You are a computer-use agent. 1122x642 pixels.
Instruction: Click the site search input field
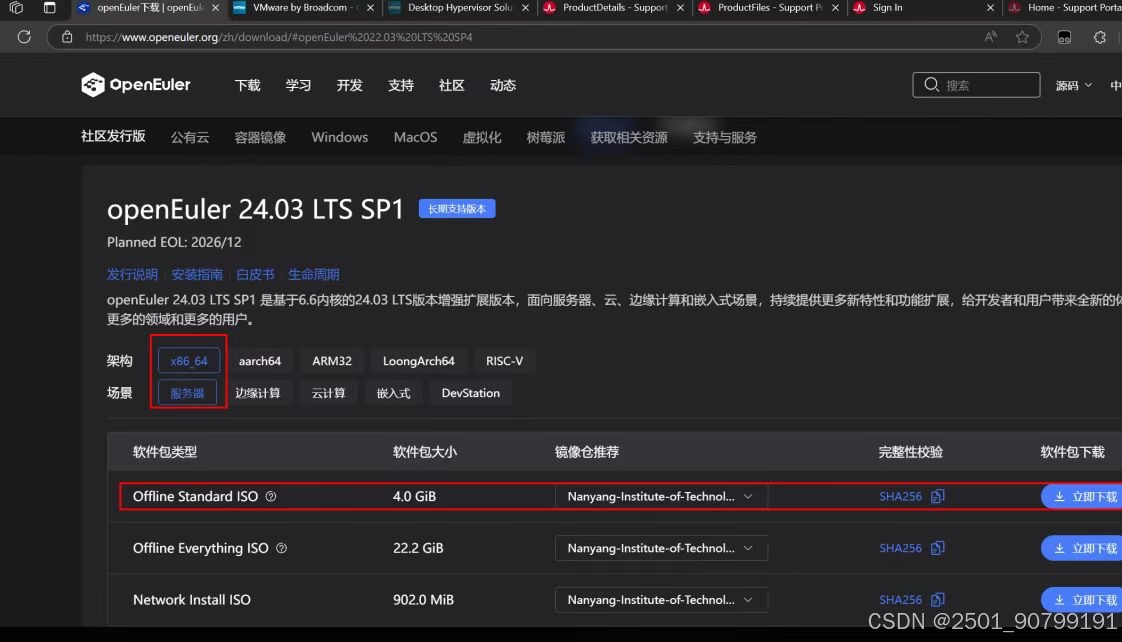976,84
